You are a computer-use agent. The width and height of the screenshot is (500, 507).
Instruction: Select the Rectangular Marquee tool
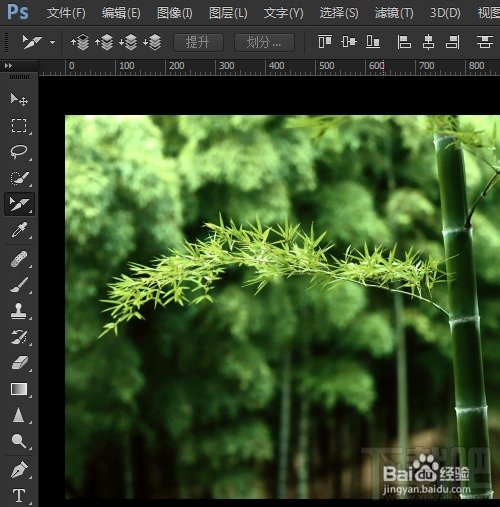pyautogui.click(x=19, y=126)
